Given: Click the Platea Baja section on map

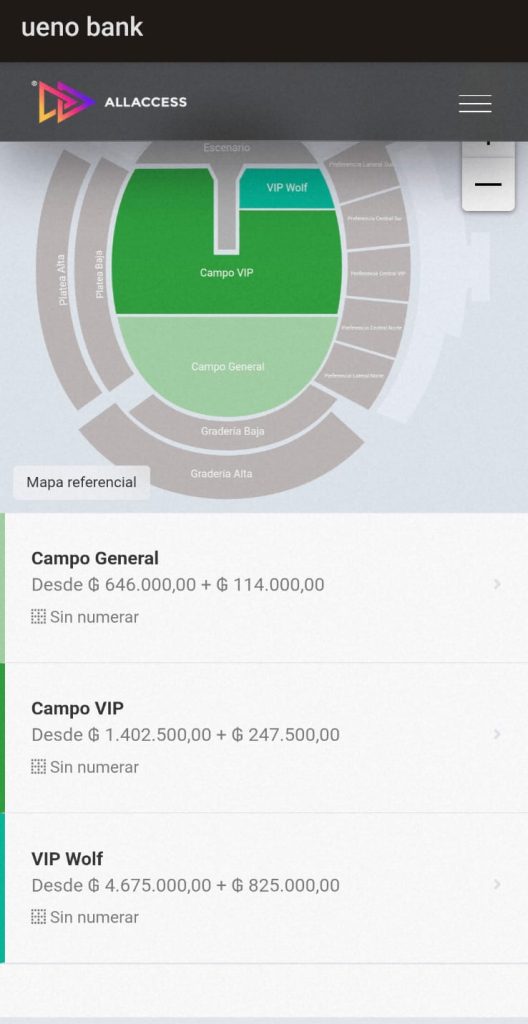Looking at the screenshot, I should click(101, 274).
